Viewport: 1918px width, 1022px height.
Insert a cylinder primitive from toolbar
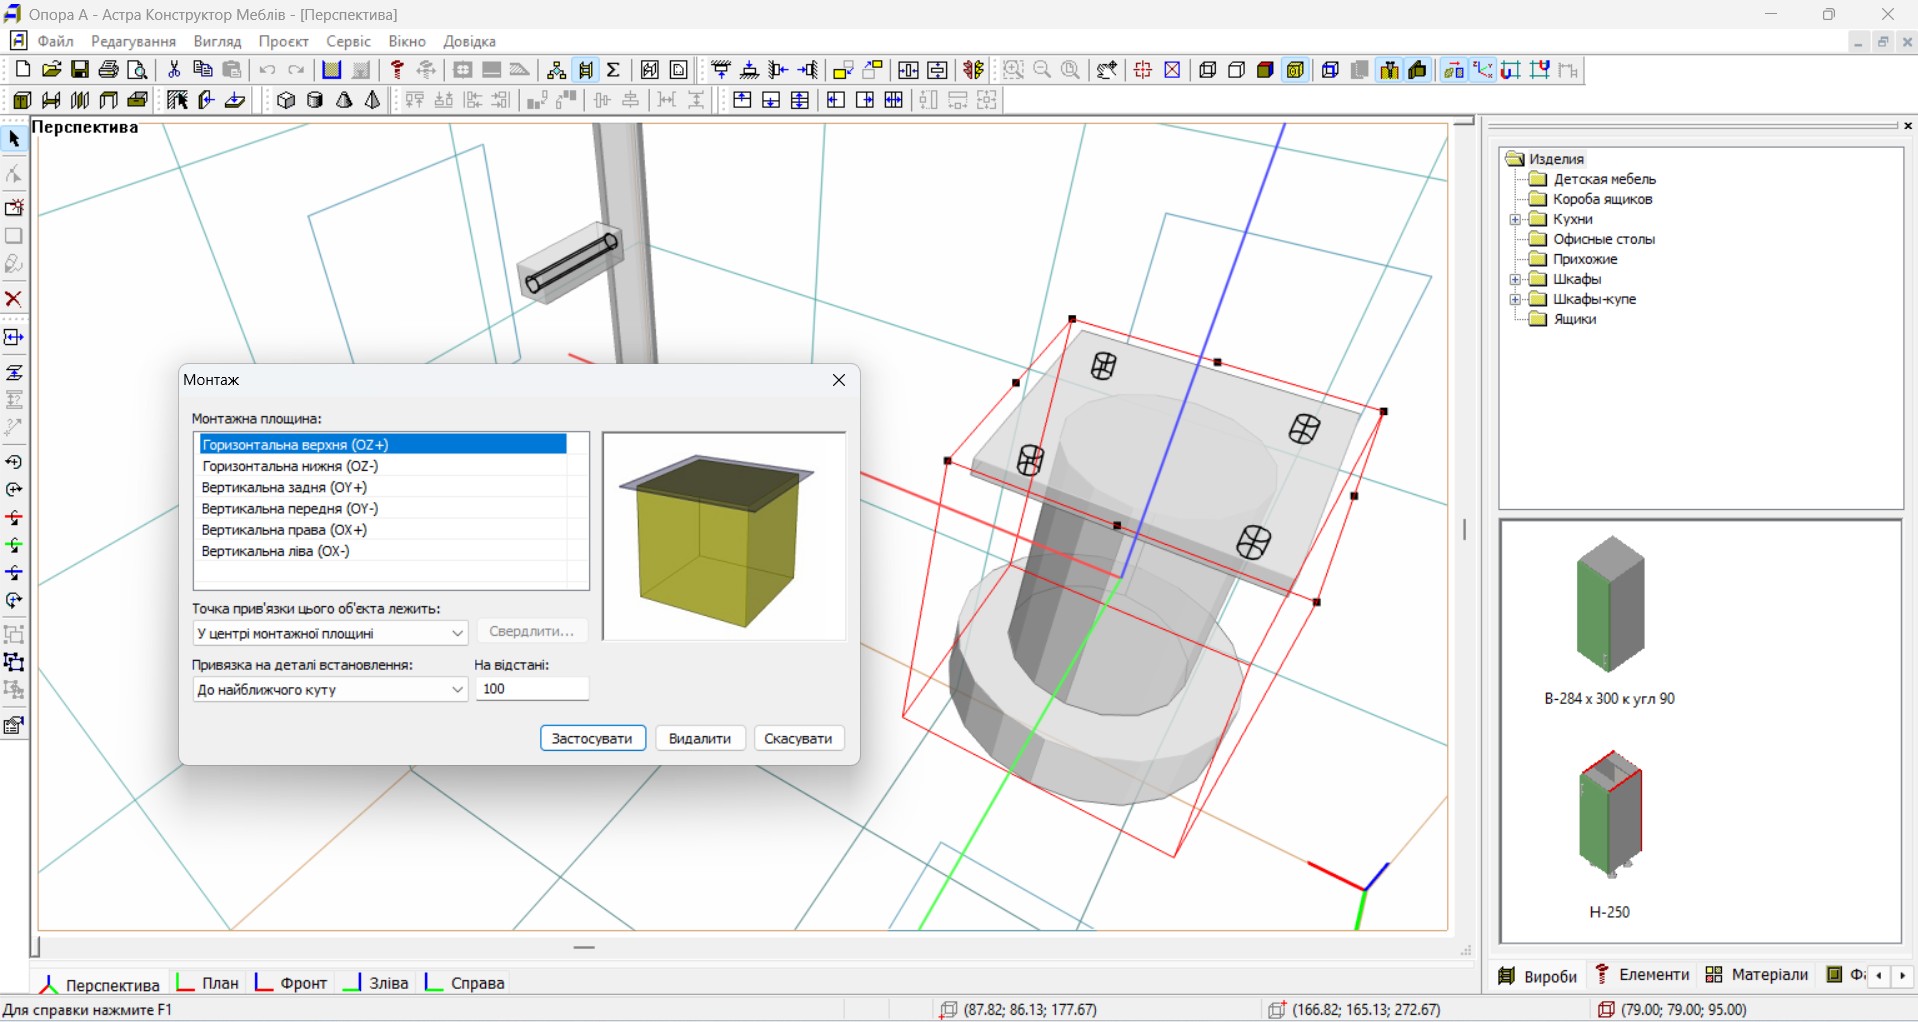[315, 100]
